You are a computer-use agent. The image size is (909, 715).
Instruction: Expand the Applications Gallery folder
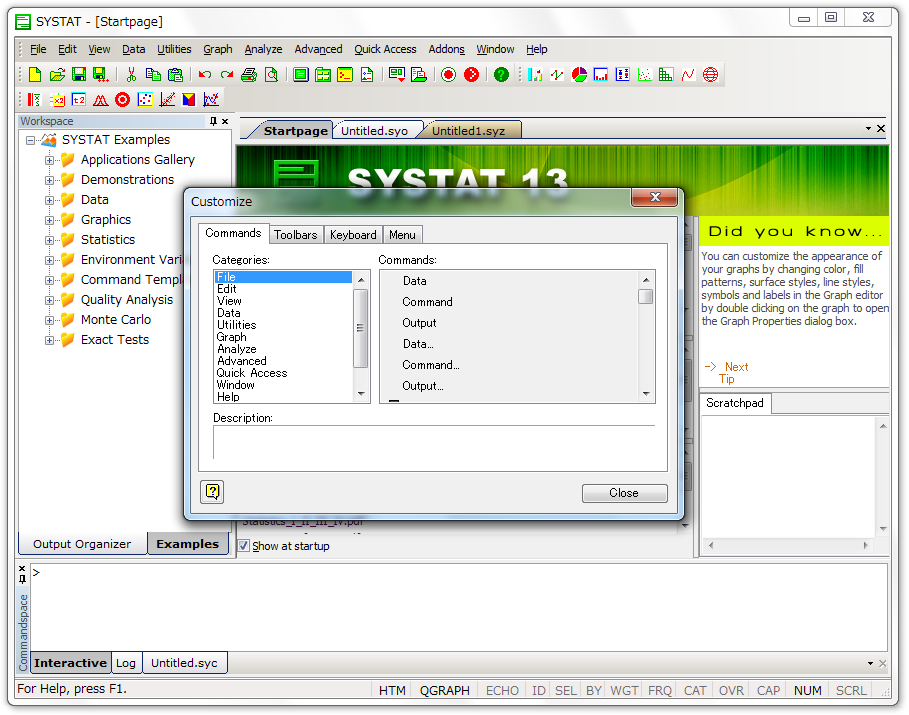point(49,160)
